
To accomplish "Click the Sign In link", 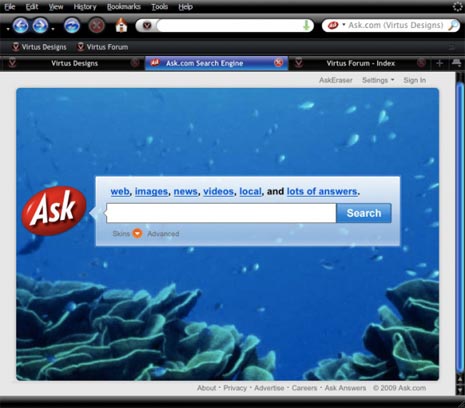I will tap(415, 80).
